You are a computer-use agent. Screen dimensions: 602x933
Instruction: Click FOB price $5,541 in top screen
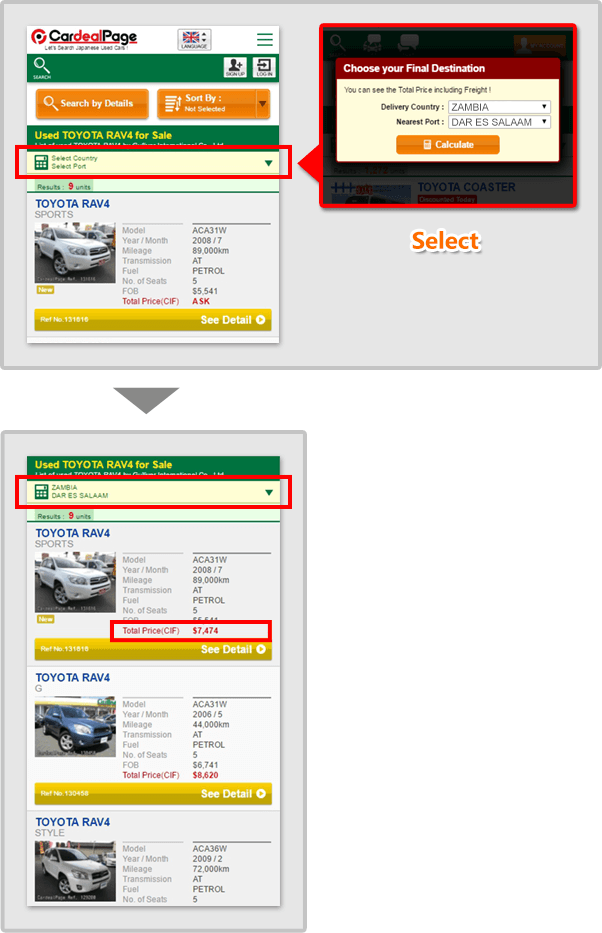[x=205, y=291]
